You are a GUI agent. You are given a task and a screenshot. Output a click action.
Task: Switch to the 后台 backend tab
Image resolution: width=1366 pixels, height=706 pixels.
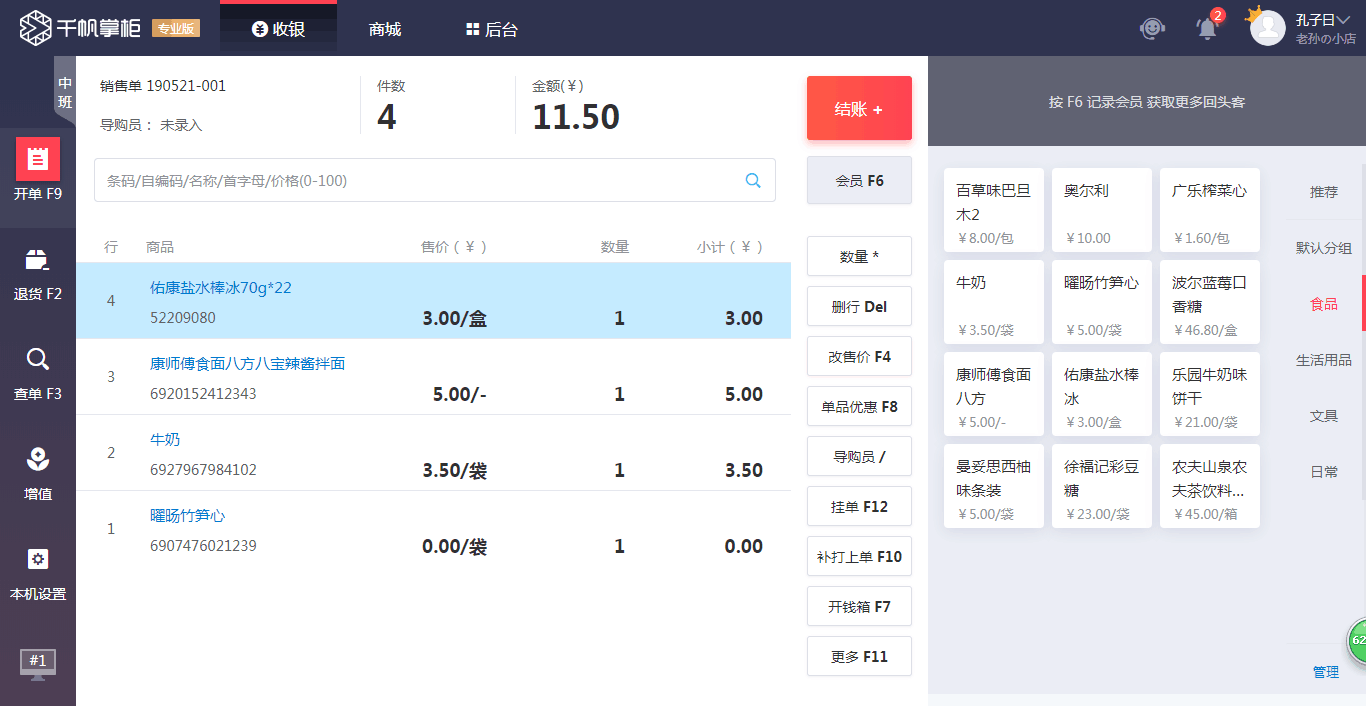tap(490, 29)
